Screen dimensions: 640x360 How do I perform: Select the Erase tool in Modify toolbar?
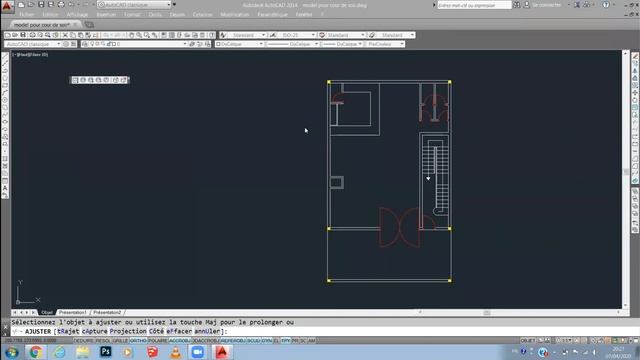635,56
